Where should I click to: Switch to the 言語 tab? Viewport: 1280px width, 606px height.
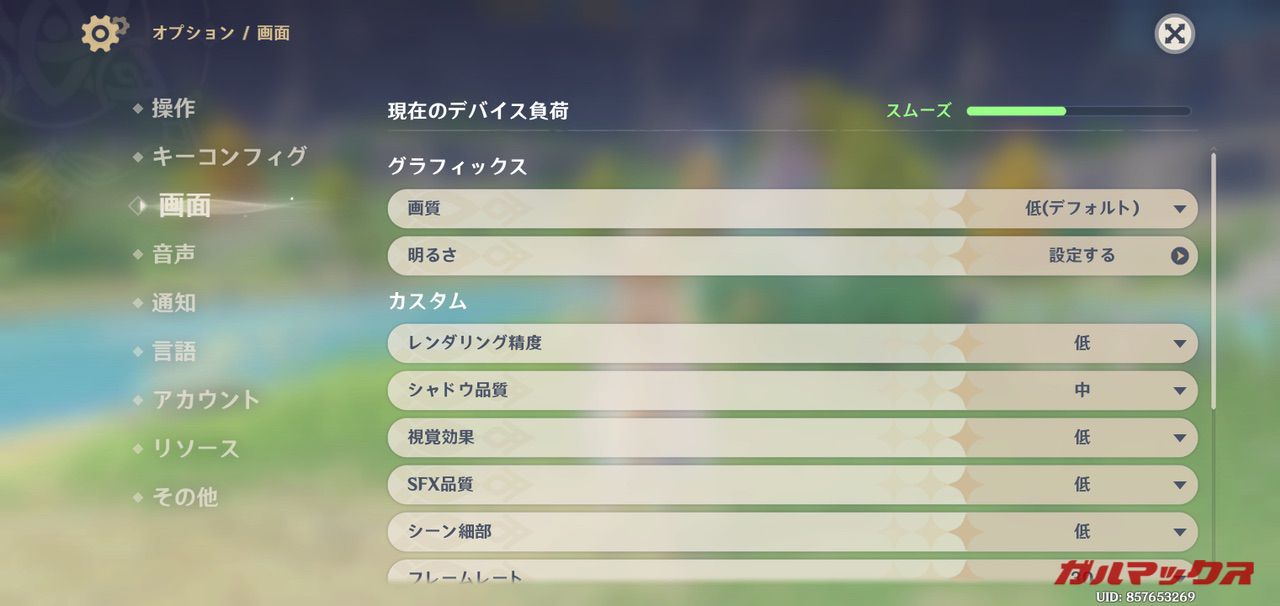point(173,351)
